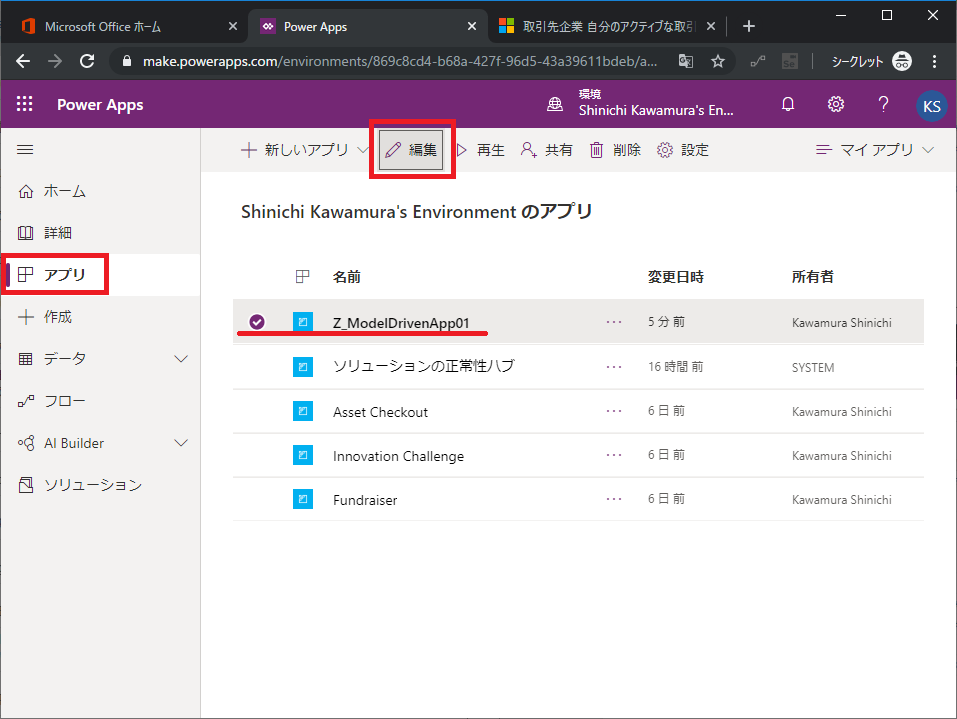Open the Fundraiser app link
This screenshot has width=957, height=719.
(365, 500)
